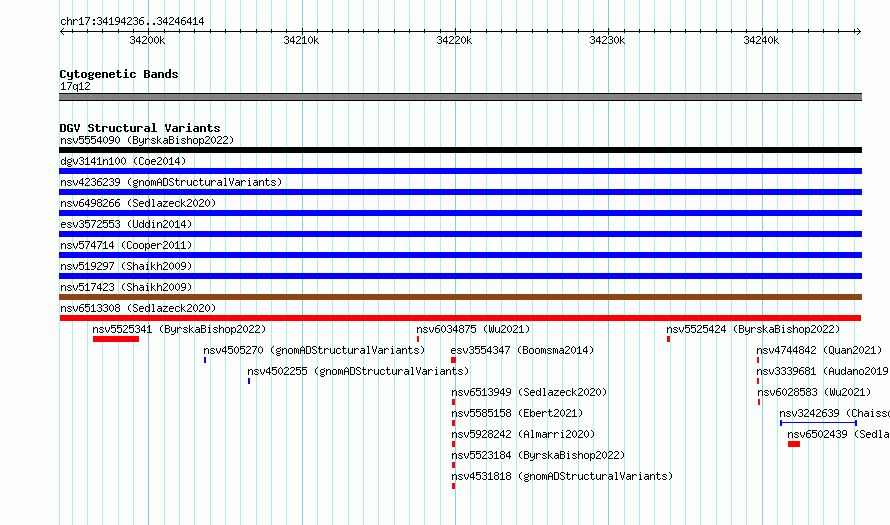The height and width of the screenshot is (525, 890).
Task: Click the 34200k ruler label
Action: tap(147, 40)
